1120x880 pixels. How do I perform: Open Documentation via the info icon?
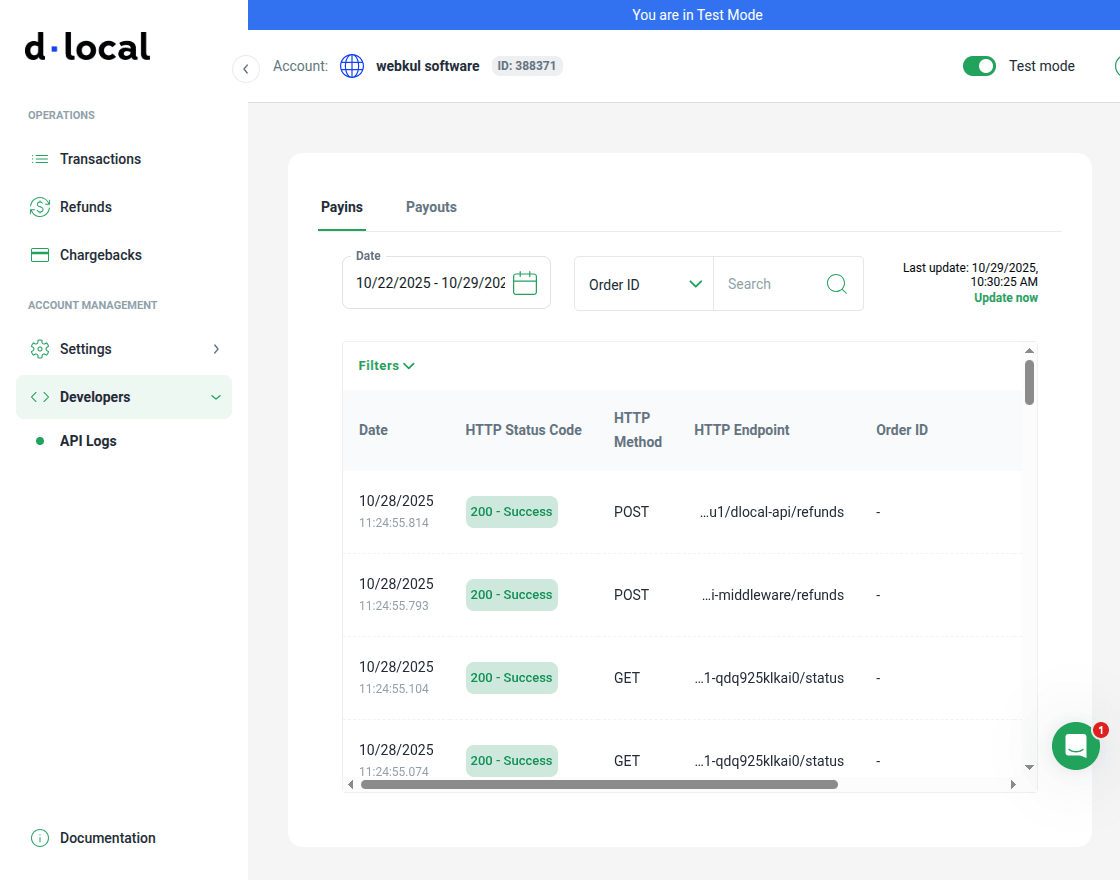tap(39, 837)
